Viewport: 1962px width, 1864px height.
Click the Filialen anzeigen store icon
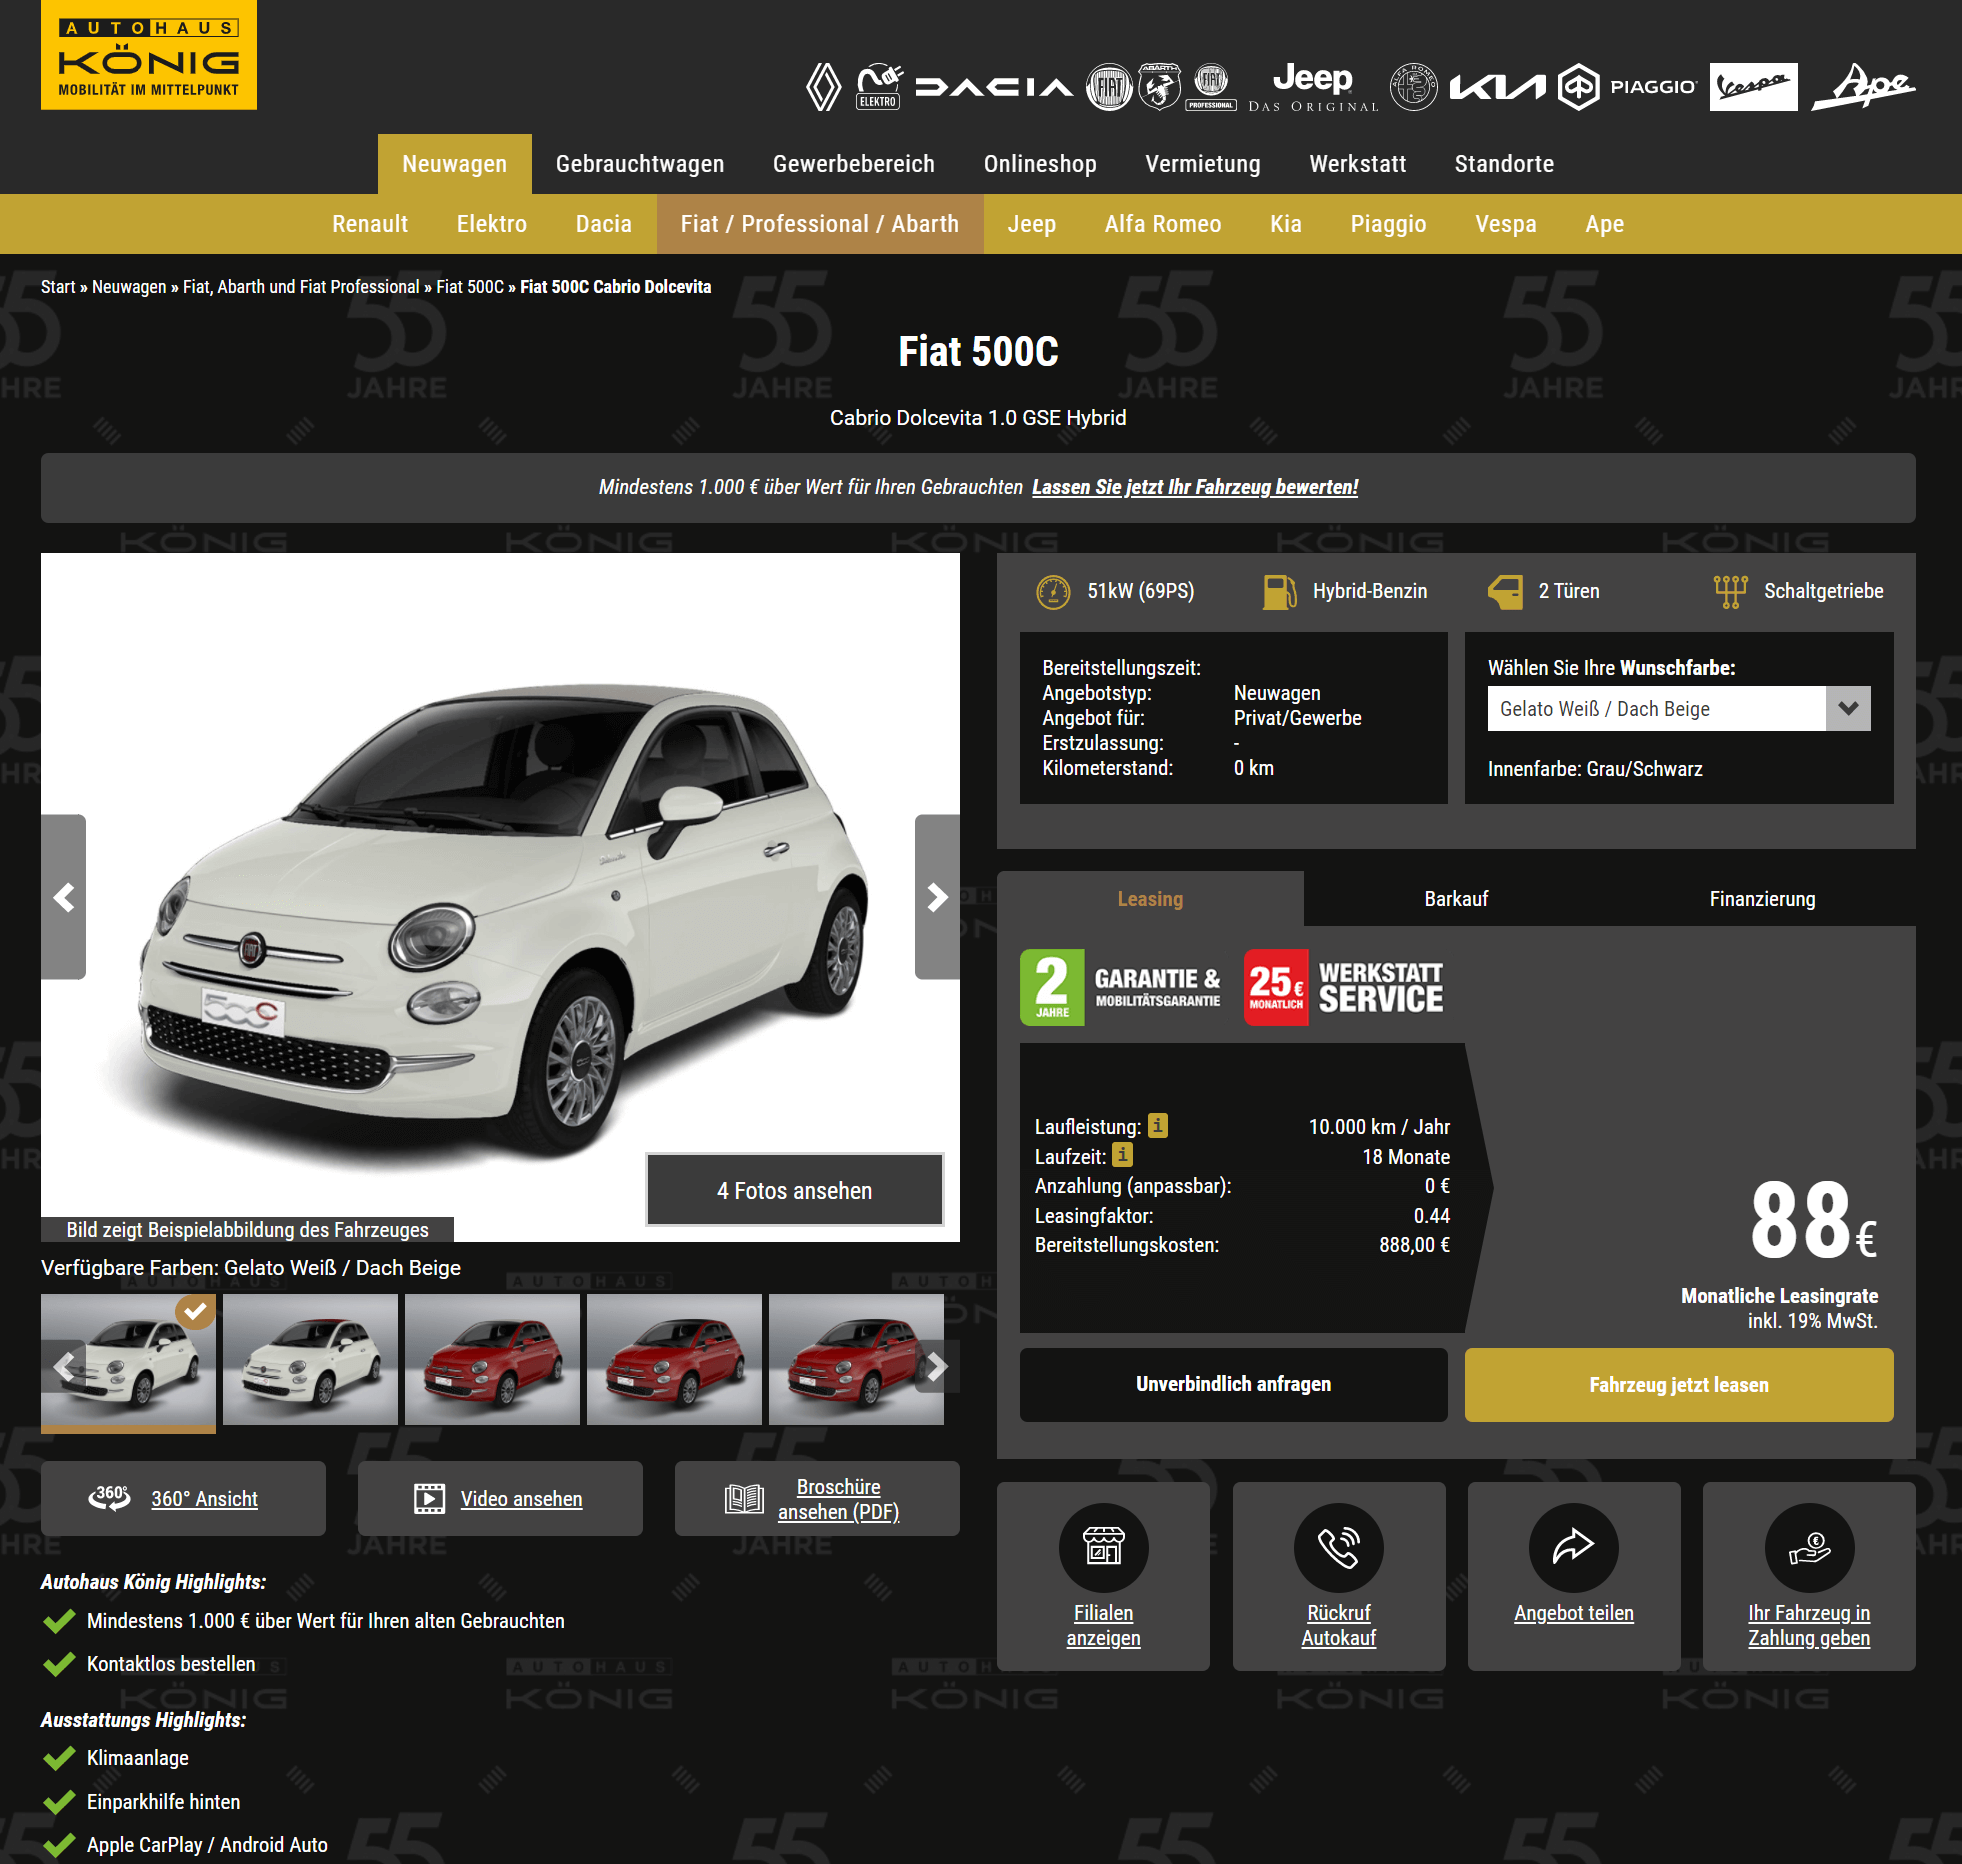pos(1103,1547)
